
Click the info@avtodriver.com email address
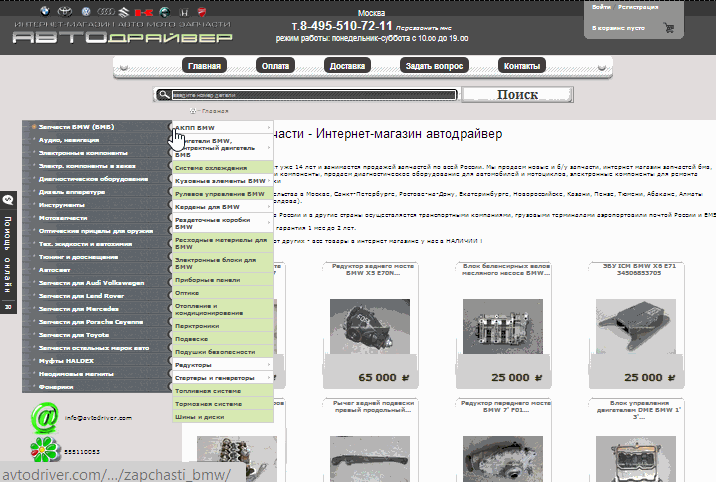click(x=98, y=418)
